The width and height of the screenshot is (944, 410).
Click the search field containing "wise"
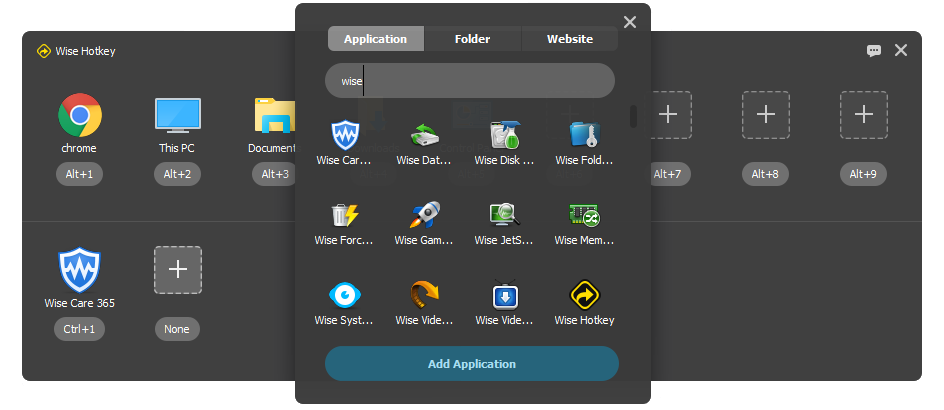tap(470, 81)
